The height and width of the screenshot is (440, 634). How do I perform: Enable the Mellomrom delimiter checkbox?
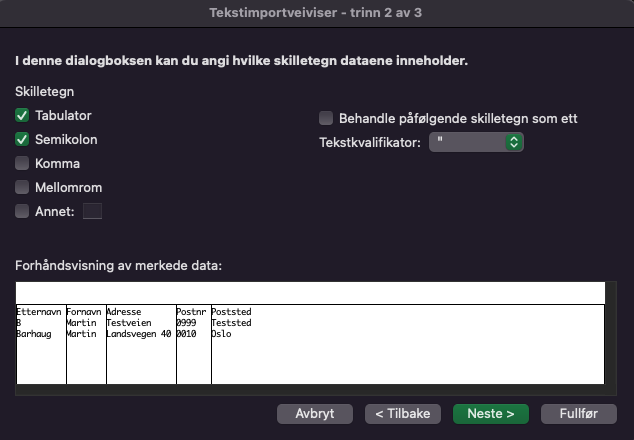(22, 187)
